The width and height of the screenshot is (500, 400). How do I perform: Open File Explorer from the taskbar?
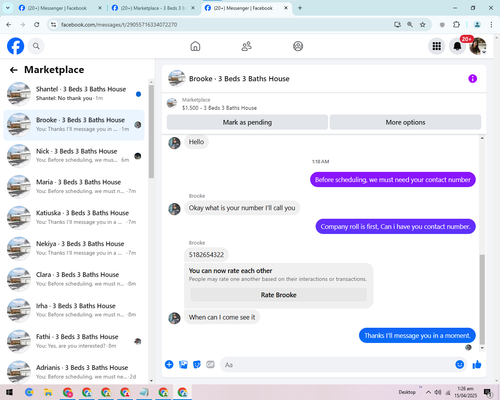tap(48, 392)
